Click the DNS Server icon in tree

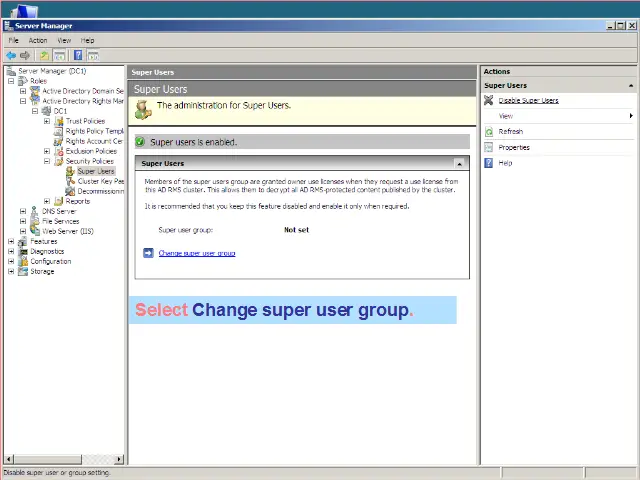[35, 211]
